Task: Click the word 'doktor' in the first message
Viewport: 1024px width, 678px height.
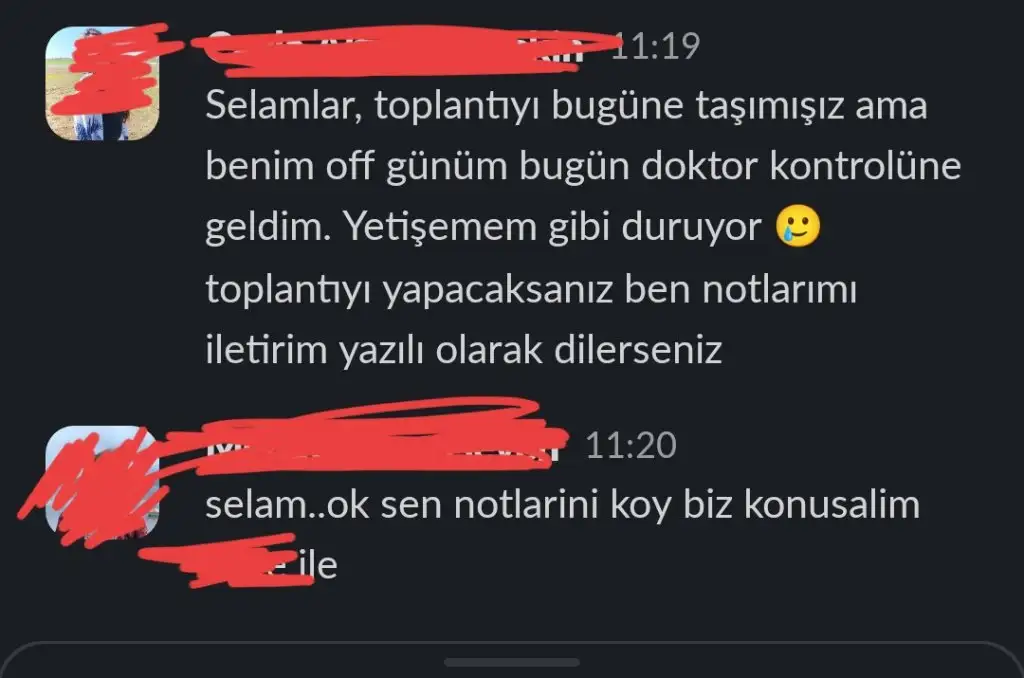Action: click(699, 166)
